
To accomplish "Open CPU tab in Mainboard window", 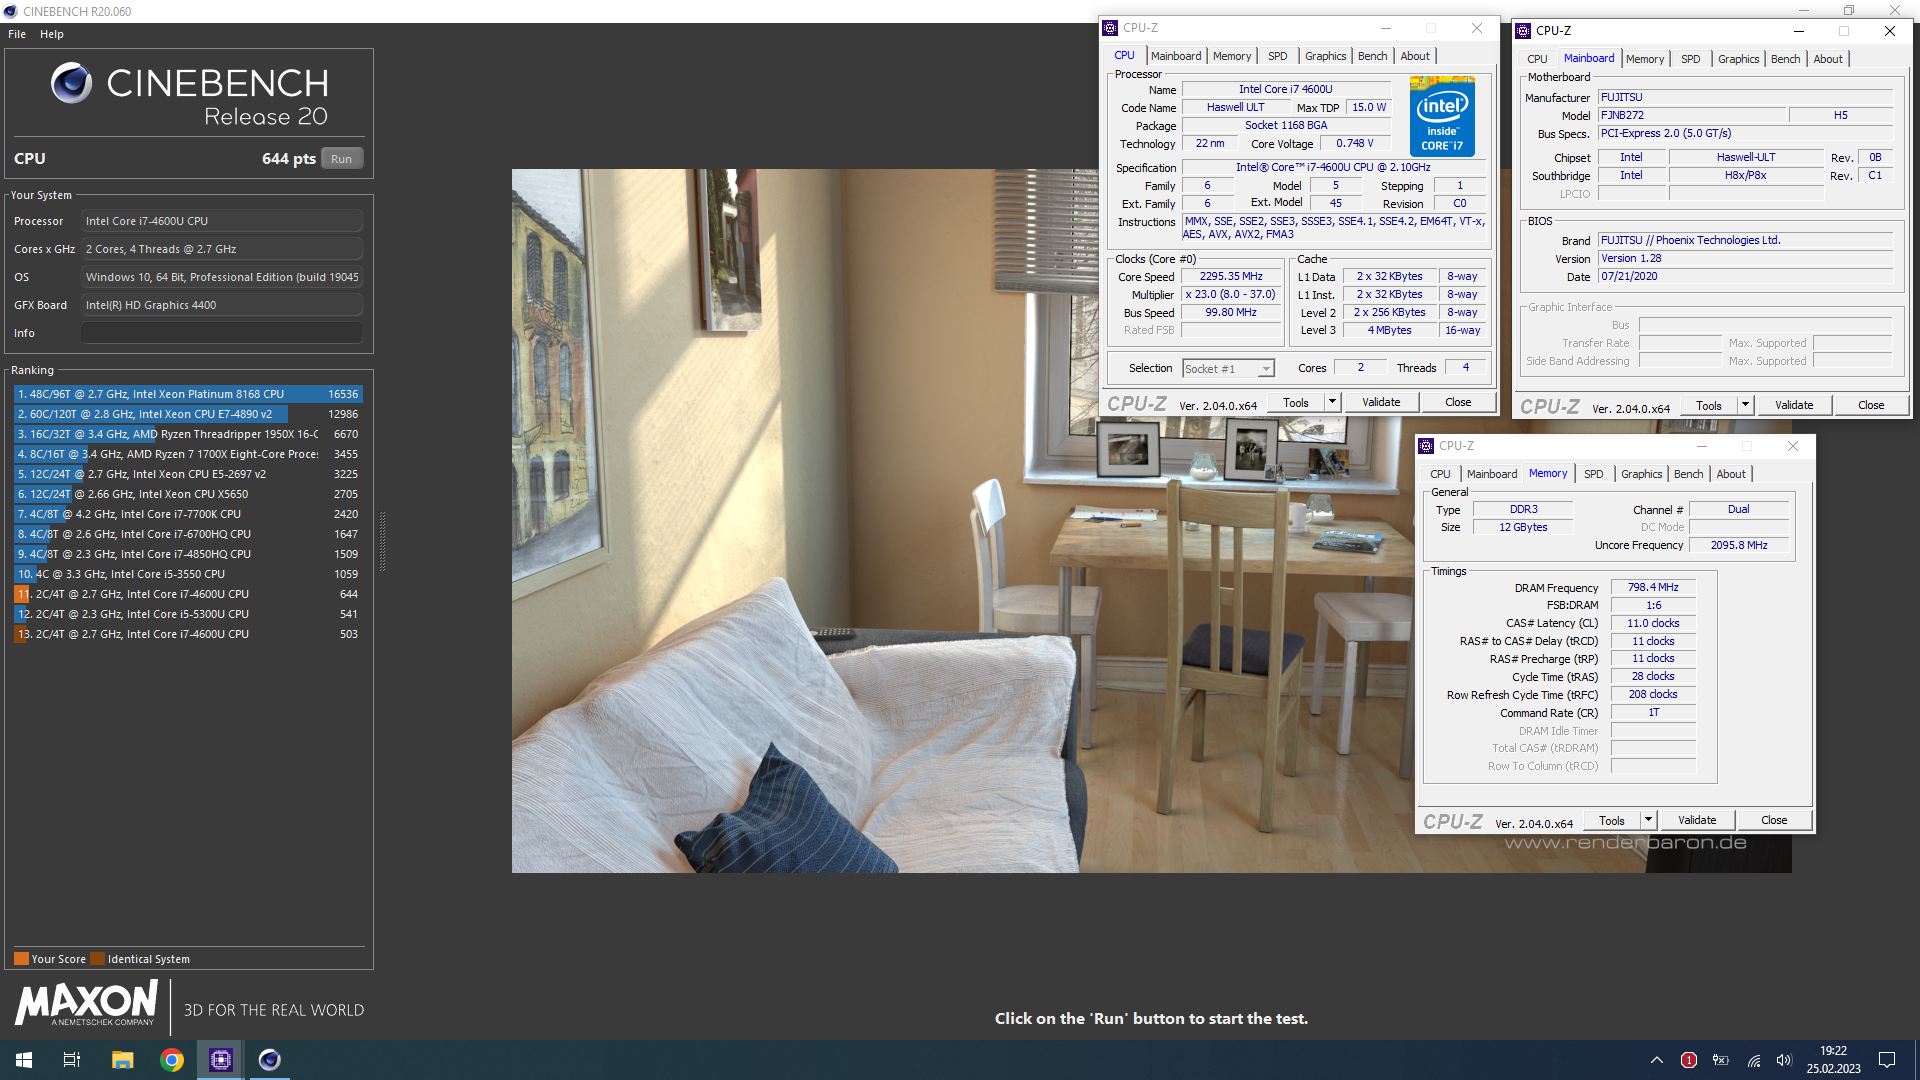I will (1537, 59).
